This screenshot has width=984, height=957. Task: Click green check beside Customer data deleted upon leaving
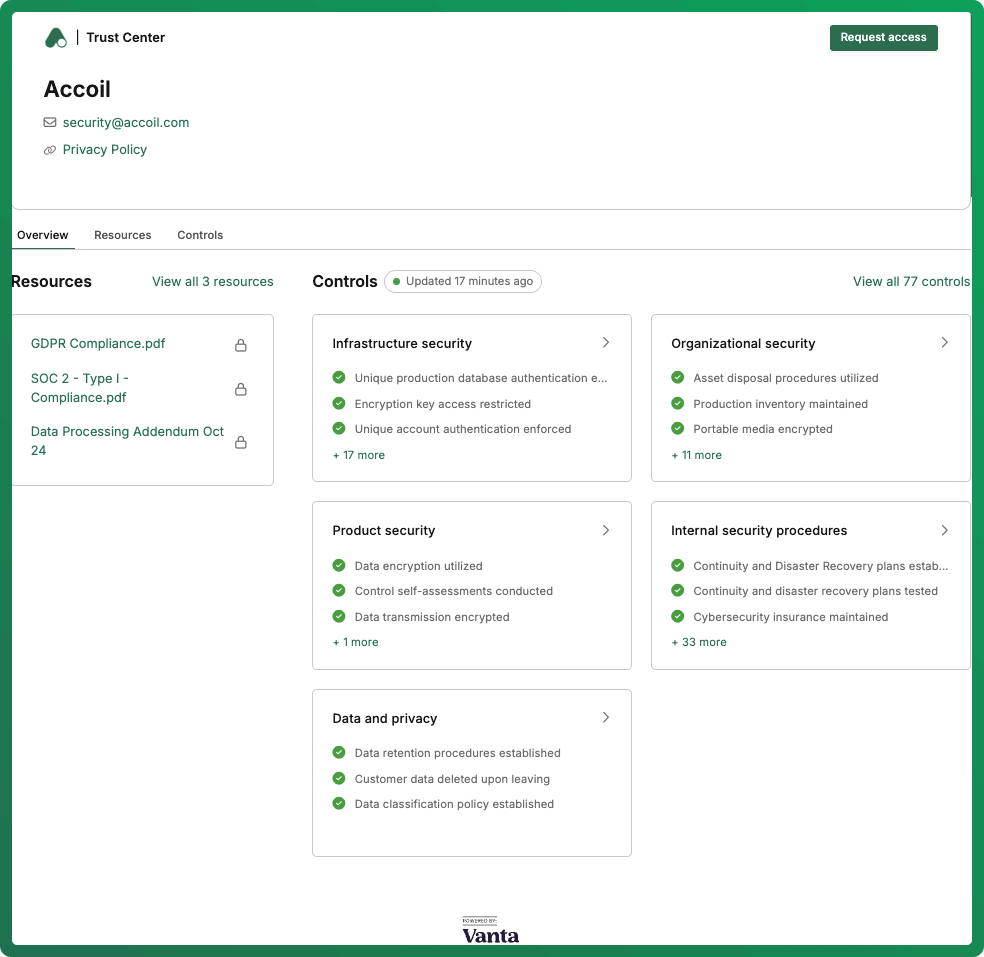pyautogui.click(x=339, y=778)
